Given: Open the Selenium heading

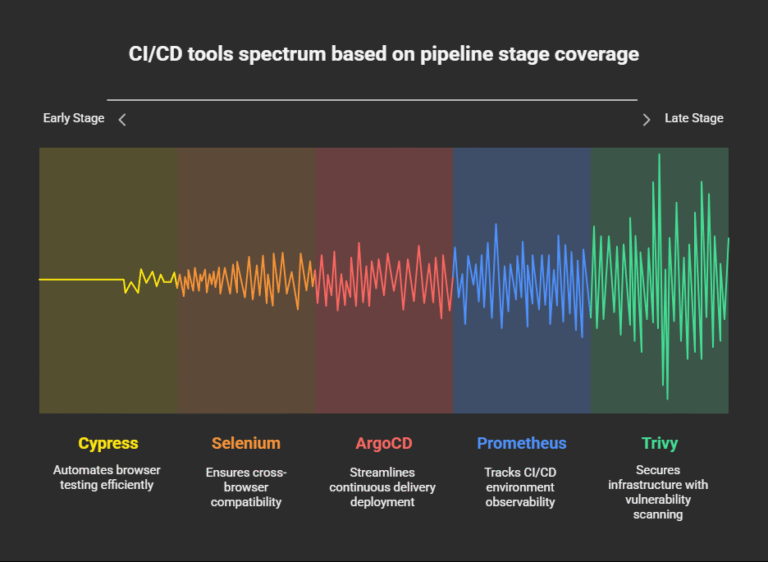Looking at the screenshot, I should pos(246,443).
